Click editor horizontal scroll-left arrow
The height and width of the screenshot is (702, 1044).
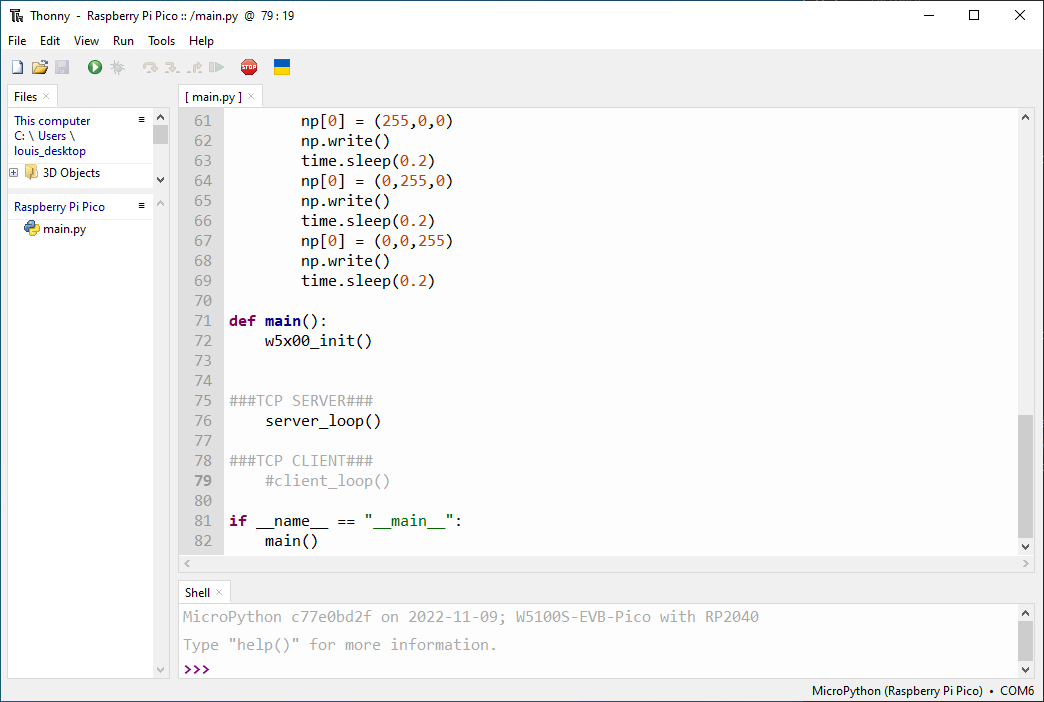click(x=187, y=563)
